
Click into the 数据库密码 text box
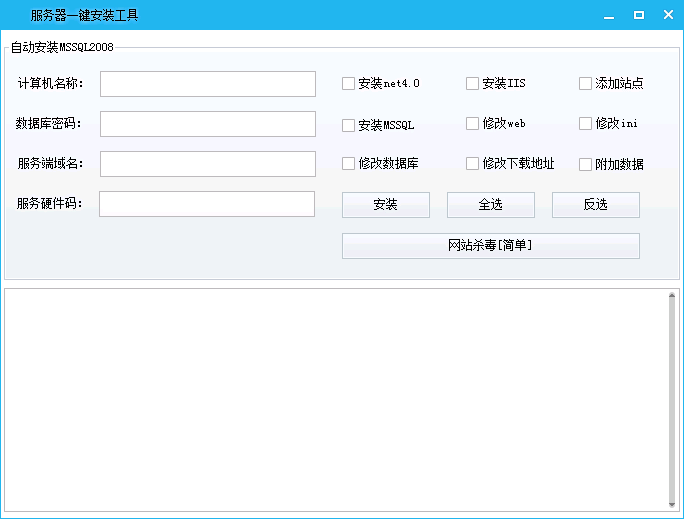[207, 124]
